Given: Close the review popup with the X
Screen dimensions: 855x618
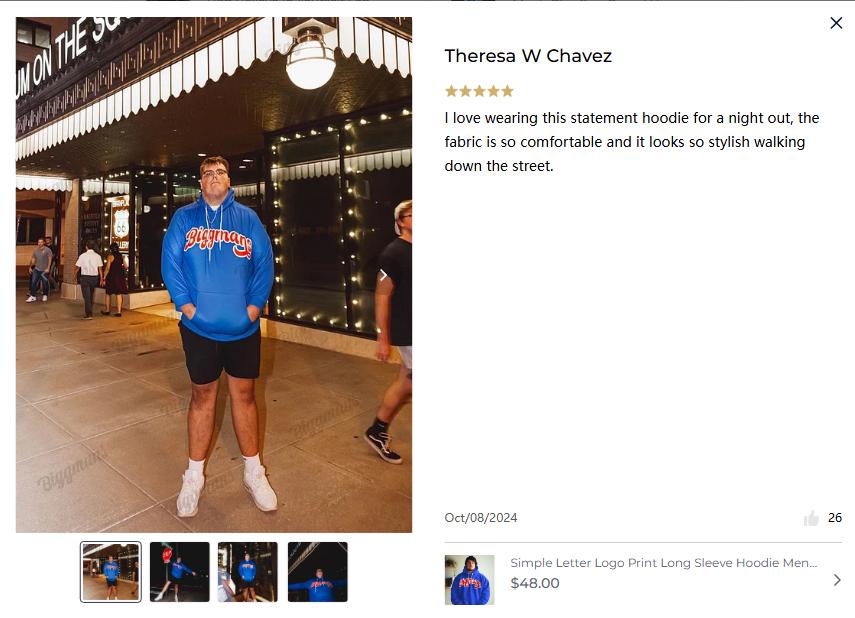Looking at the screenshot, I should pos(836,23).
